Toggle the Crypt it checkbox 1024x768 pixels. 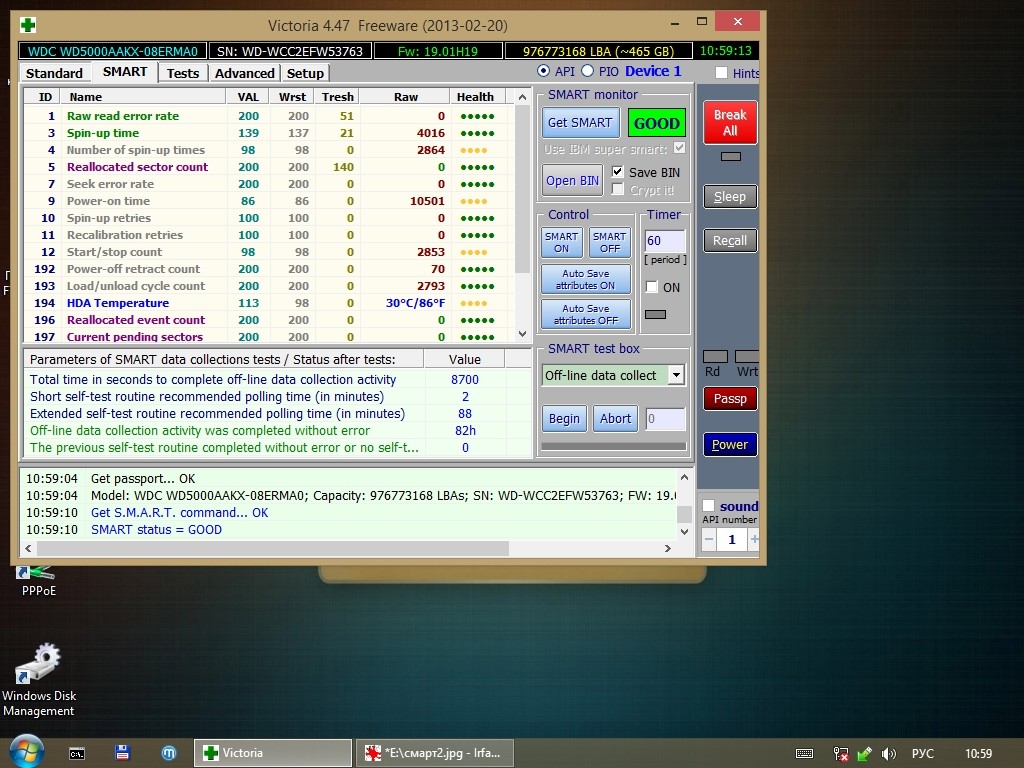click(618, 189)
